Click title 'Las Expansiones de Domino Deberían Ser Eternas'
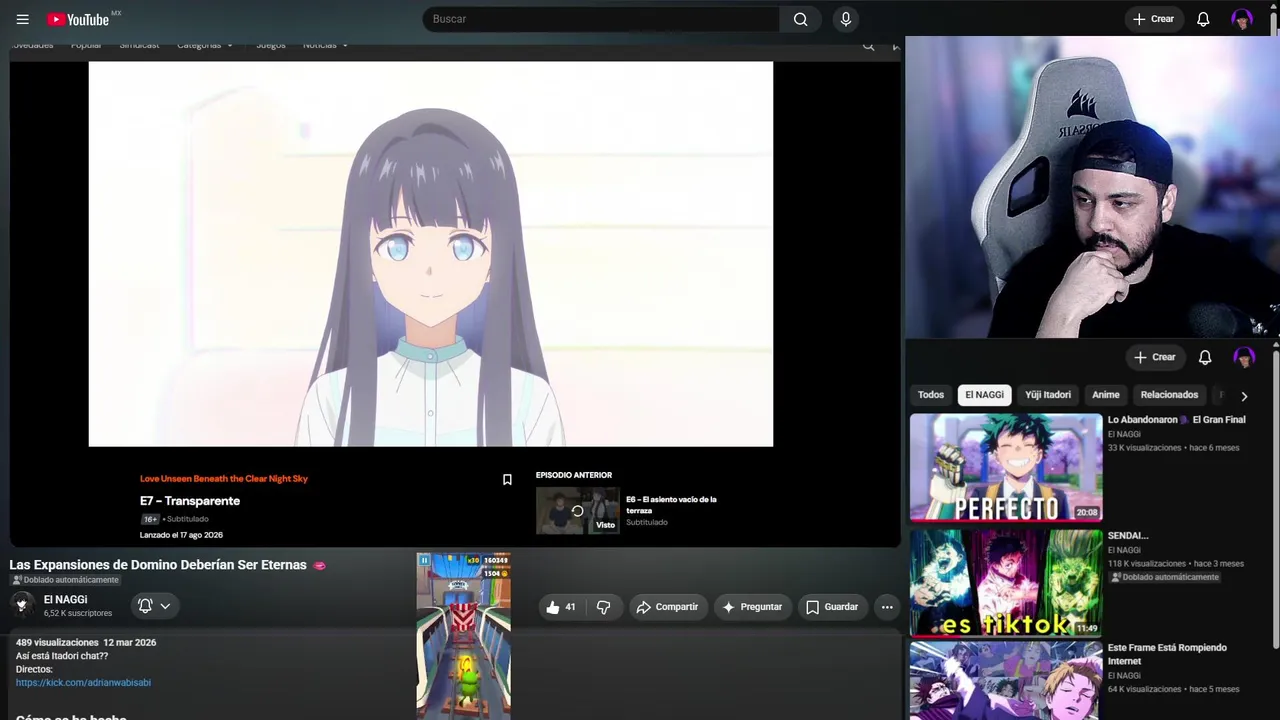This screenshot has width=1280, height=720. click(x=158, y=565)
